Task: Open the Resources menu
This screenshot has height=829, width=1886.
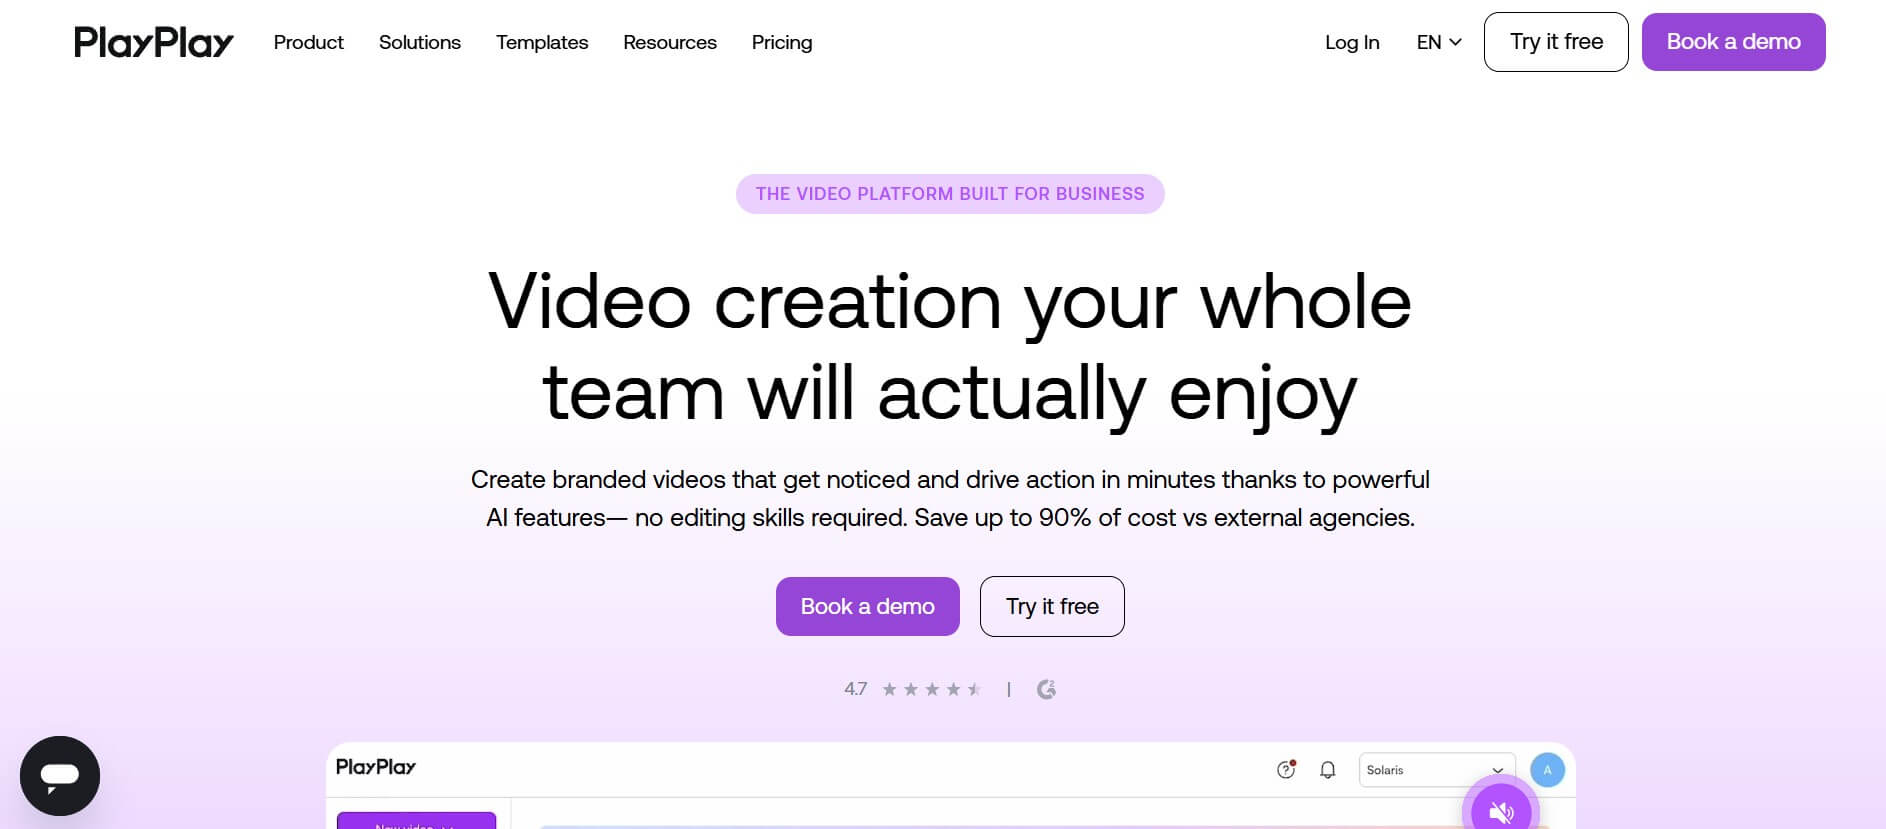Action: click(670, 42)
